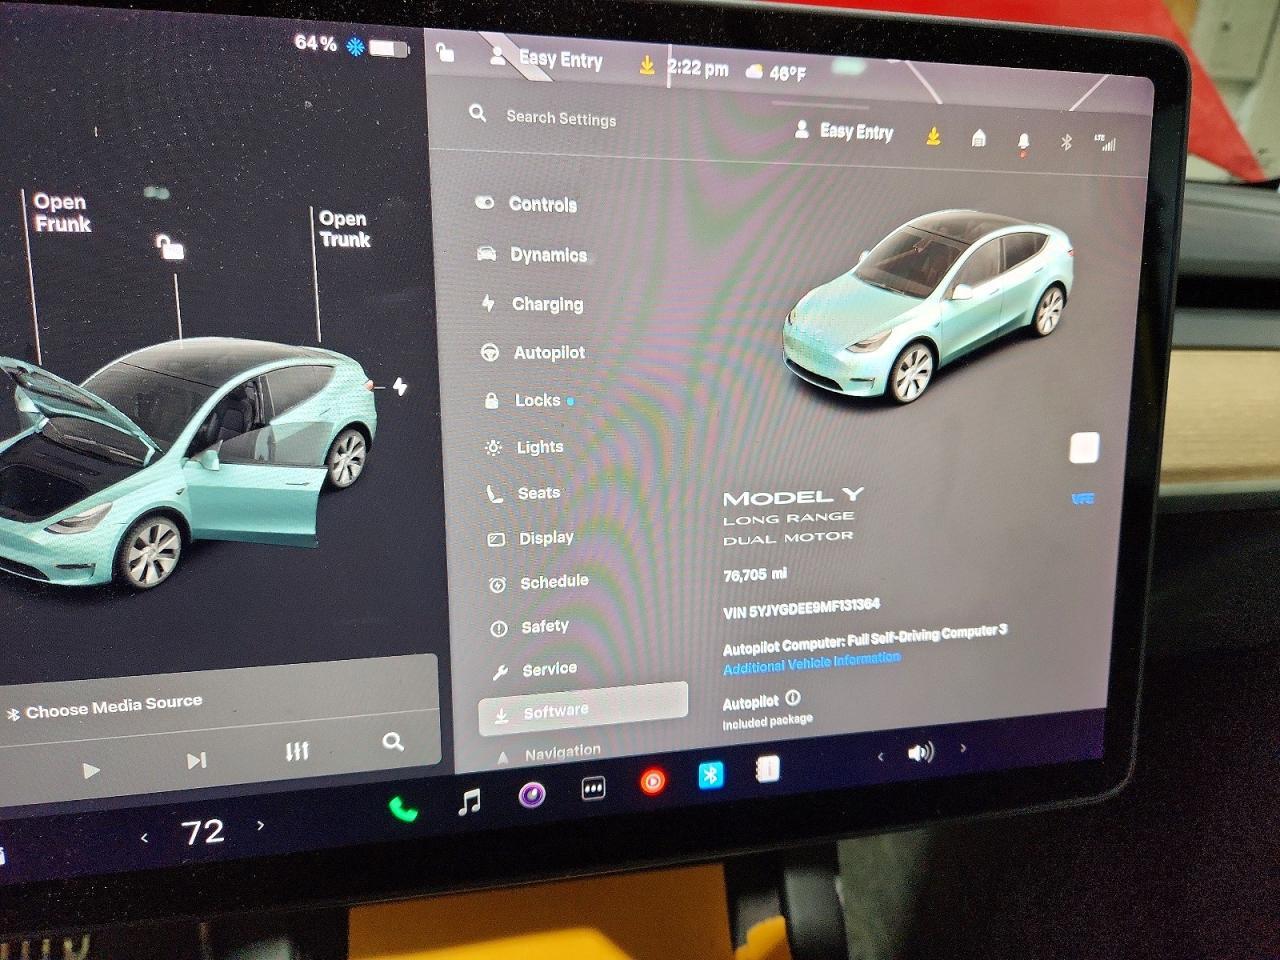Image resolution: width=1280 pixels, height=960 pixels.
Task: Increase volume with the right arrow
Action: coord(963,747)
